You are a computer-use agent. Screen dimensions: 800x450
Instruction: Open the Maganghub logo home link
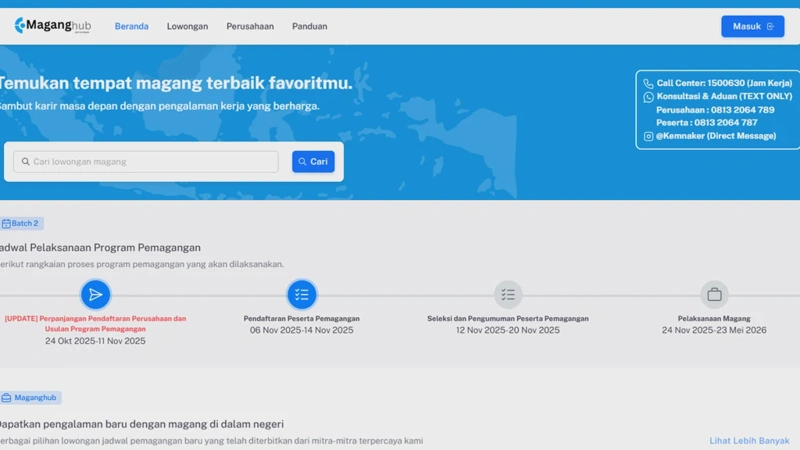pos(53,25)
